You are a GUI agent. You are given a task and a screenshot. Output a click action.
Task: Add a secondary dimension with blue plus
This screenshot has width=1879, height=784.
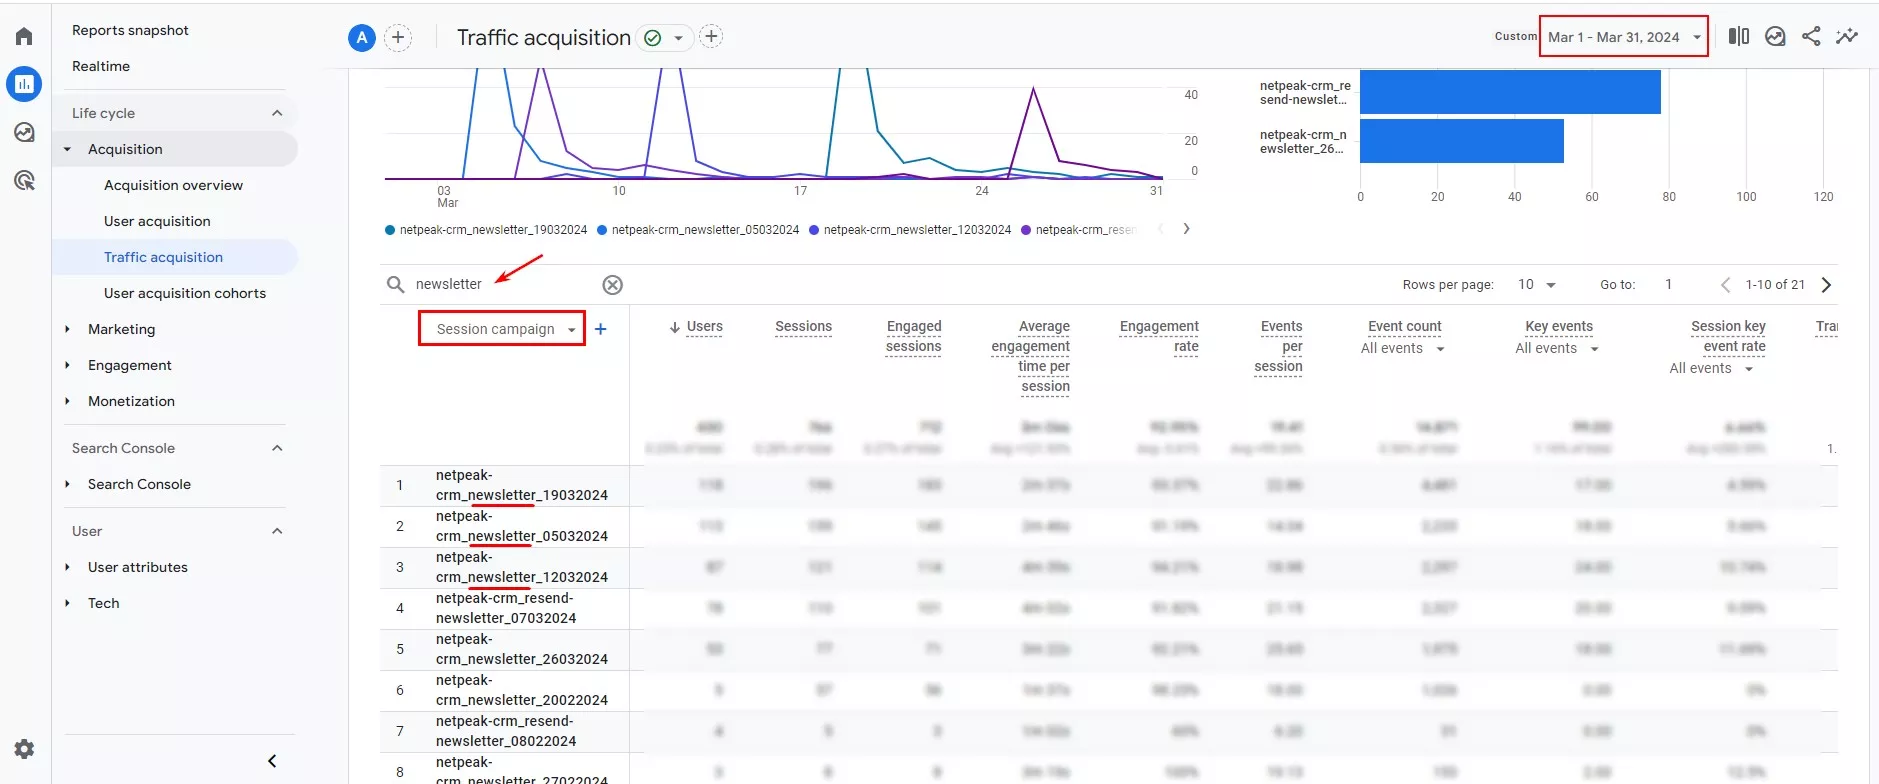601,329
